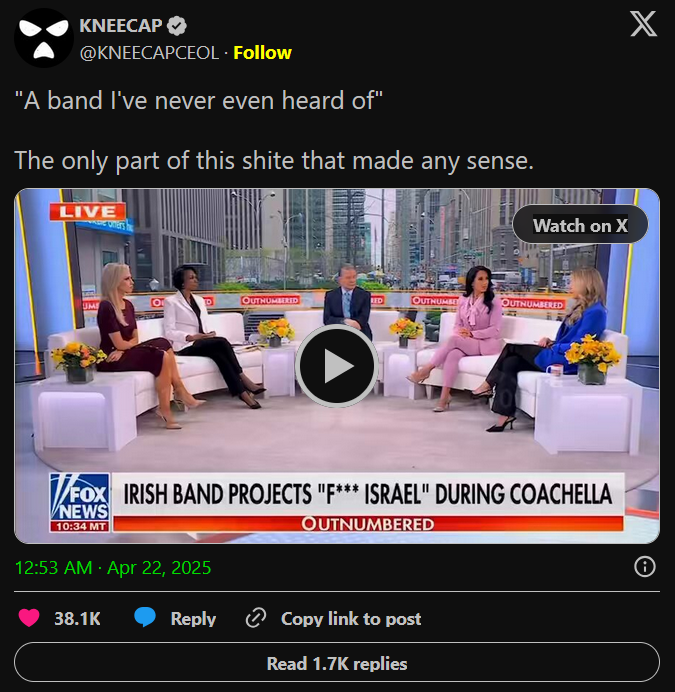The image size is (675, 692).
Task: Open the X logo in the corner
Action: point(643,24)
